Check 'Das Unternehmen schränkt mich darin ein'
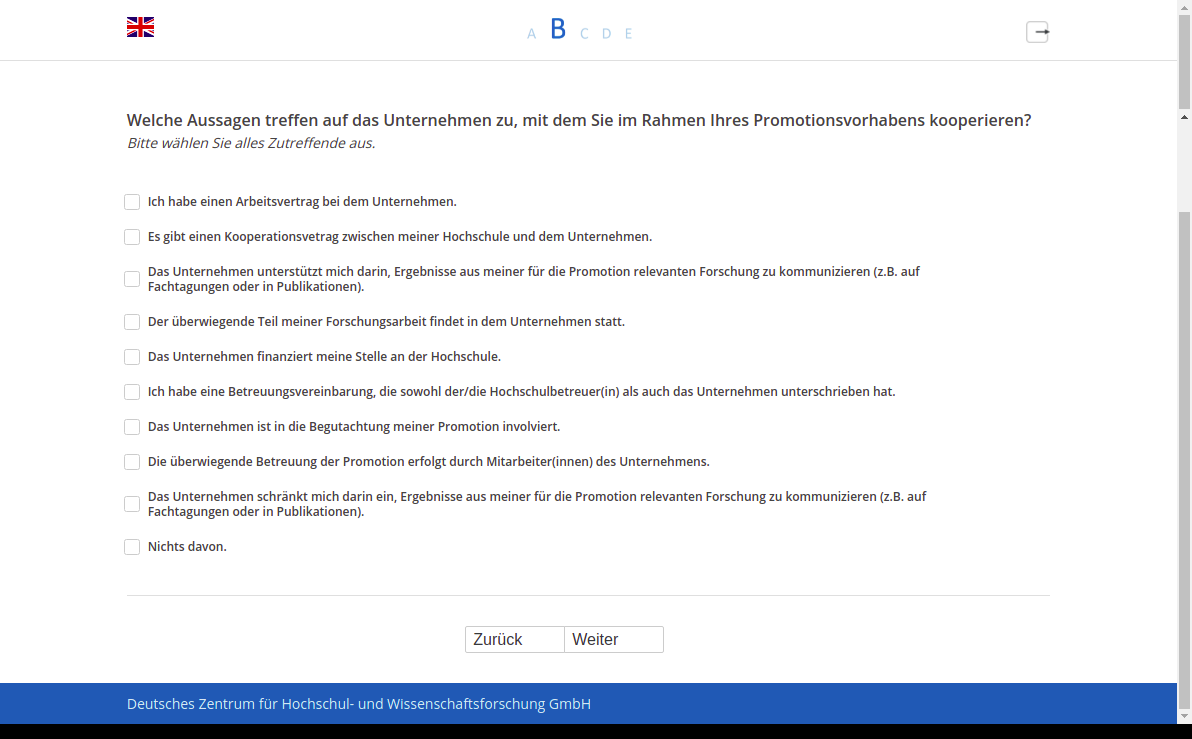 (132, 505)
